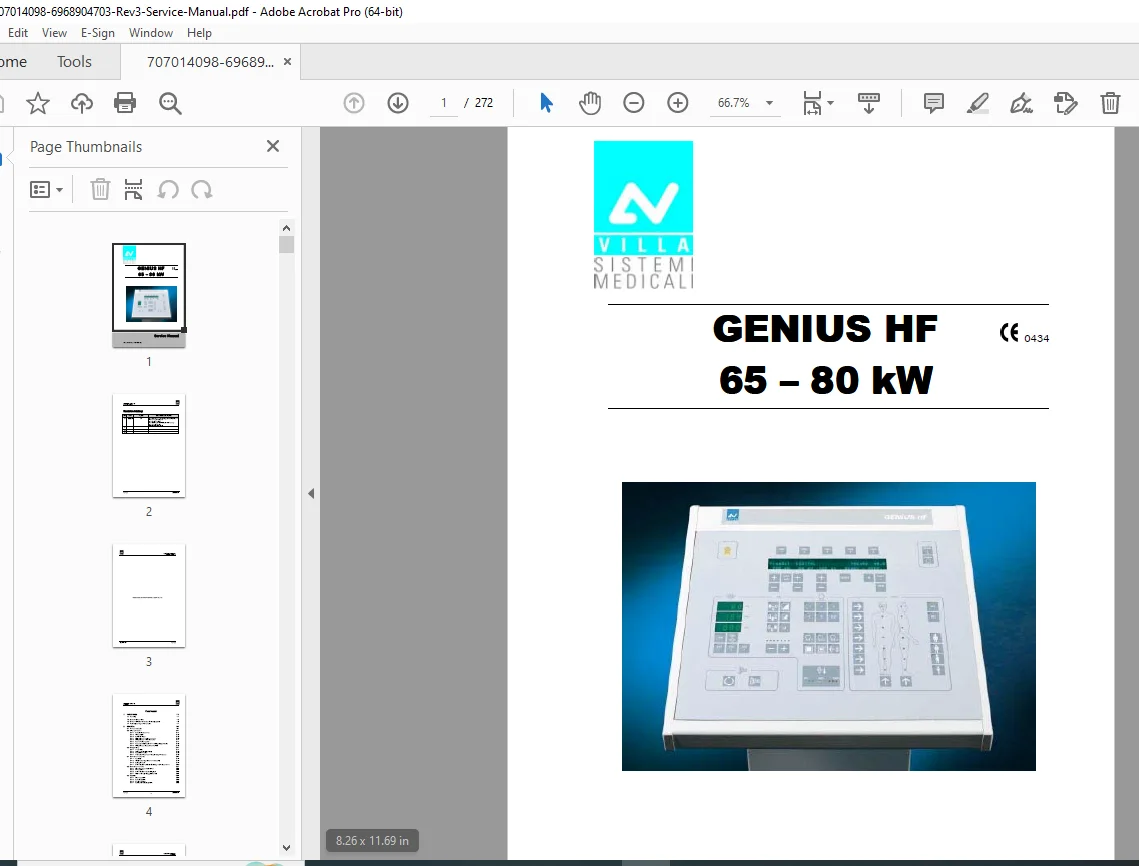Close the open PDF document tab

tap(288, 62)
